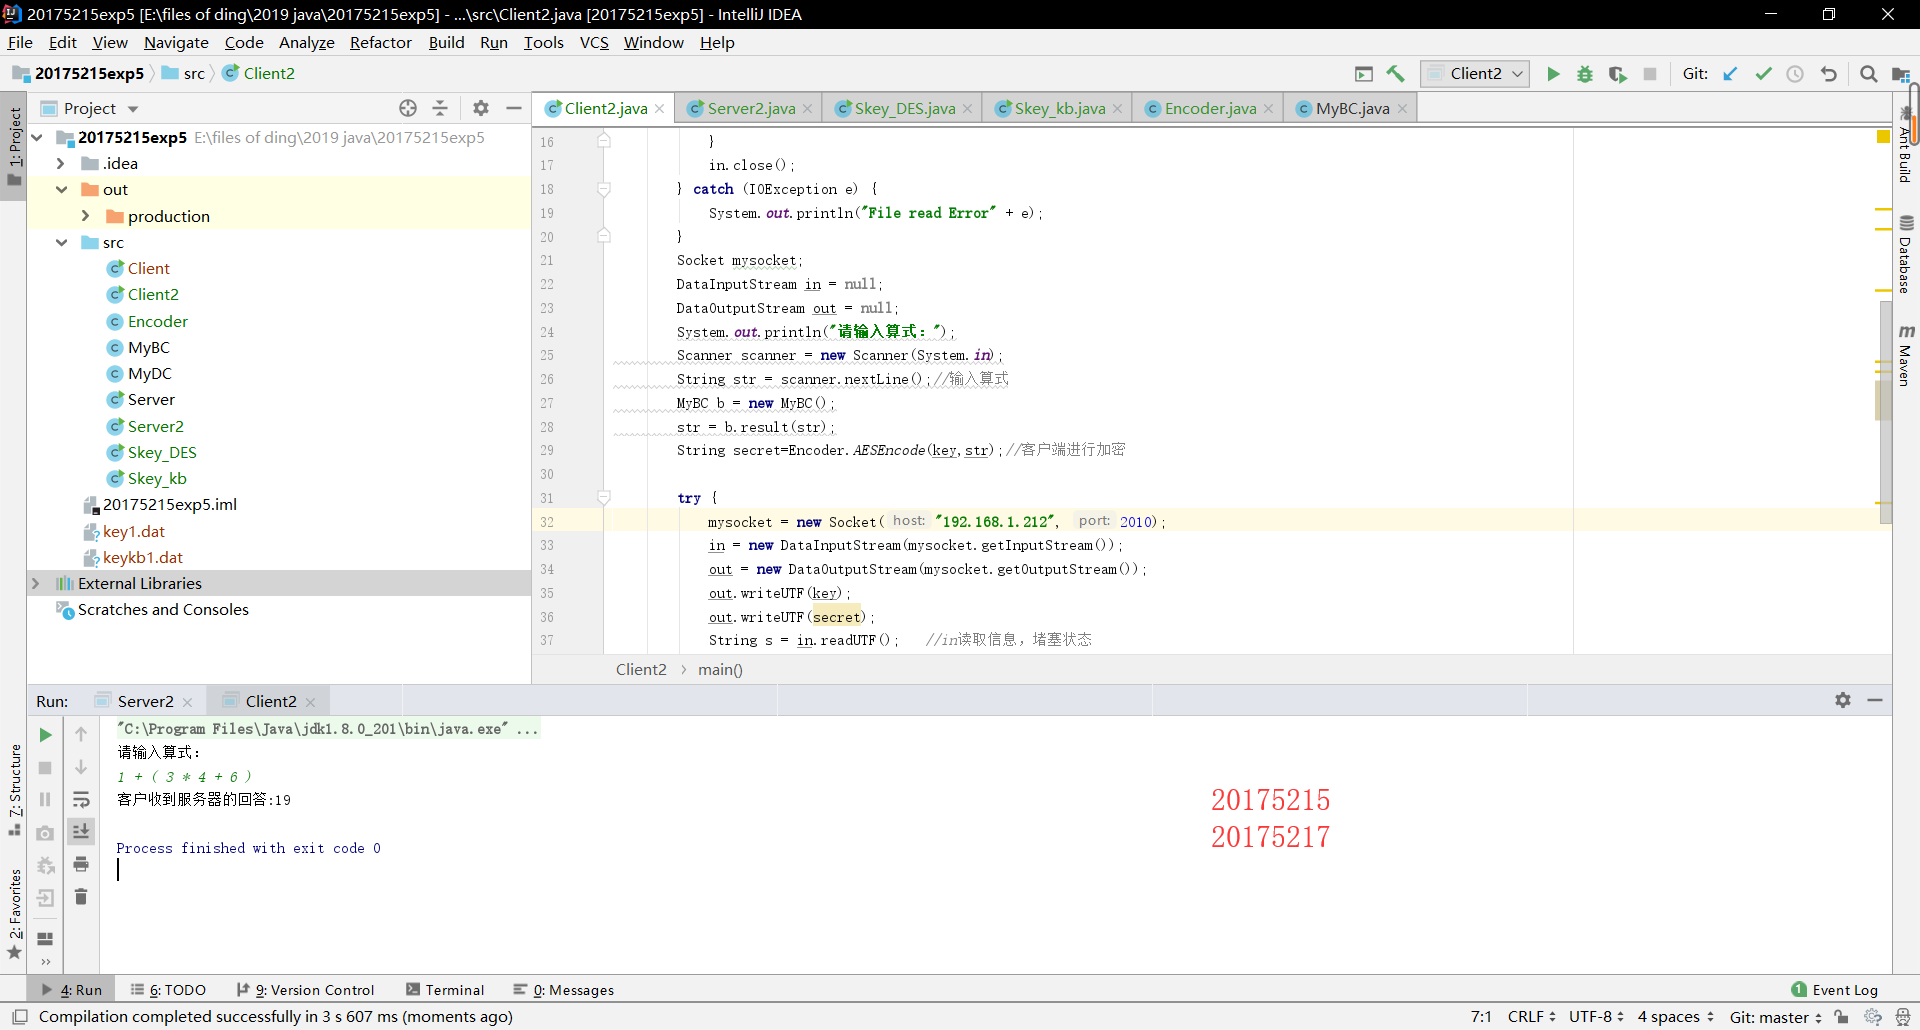
Task: Toggle fold at catch line 18
Action: click(604, 189)
